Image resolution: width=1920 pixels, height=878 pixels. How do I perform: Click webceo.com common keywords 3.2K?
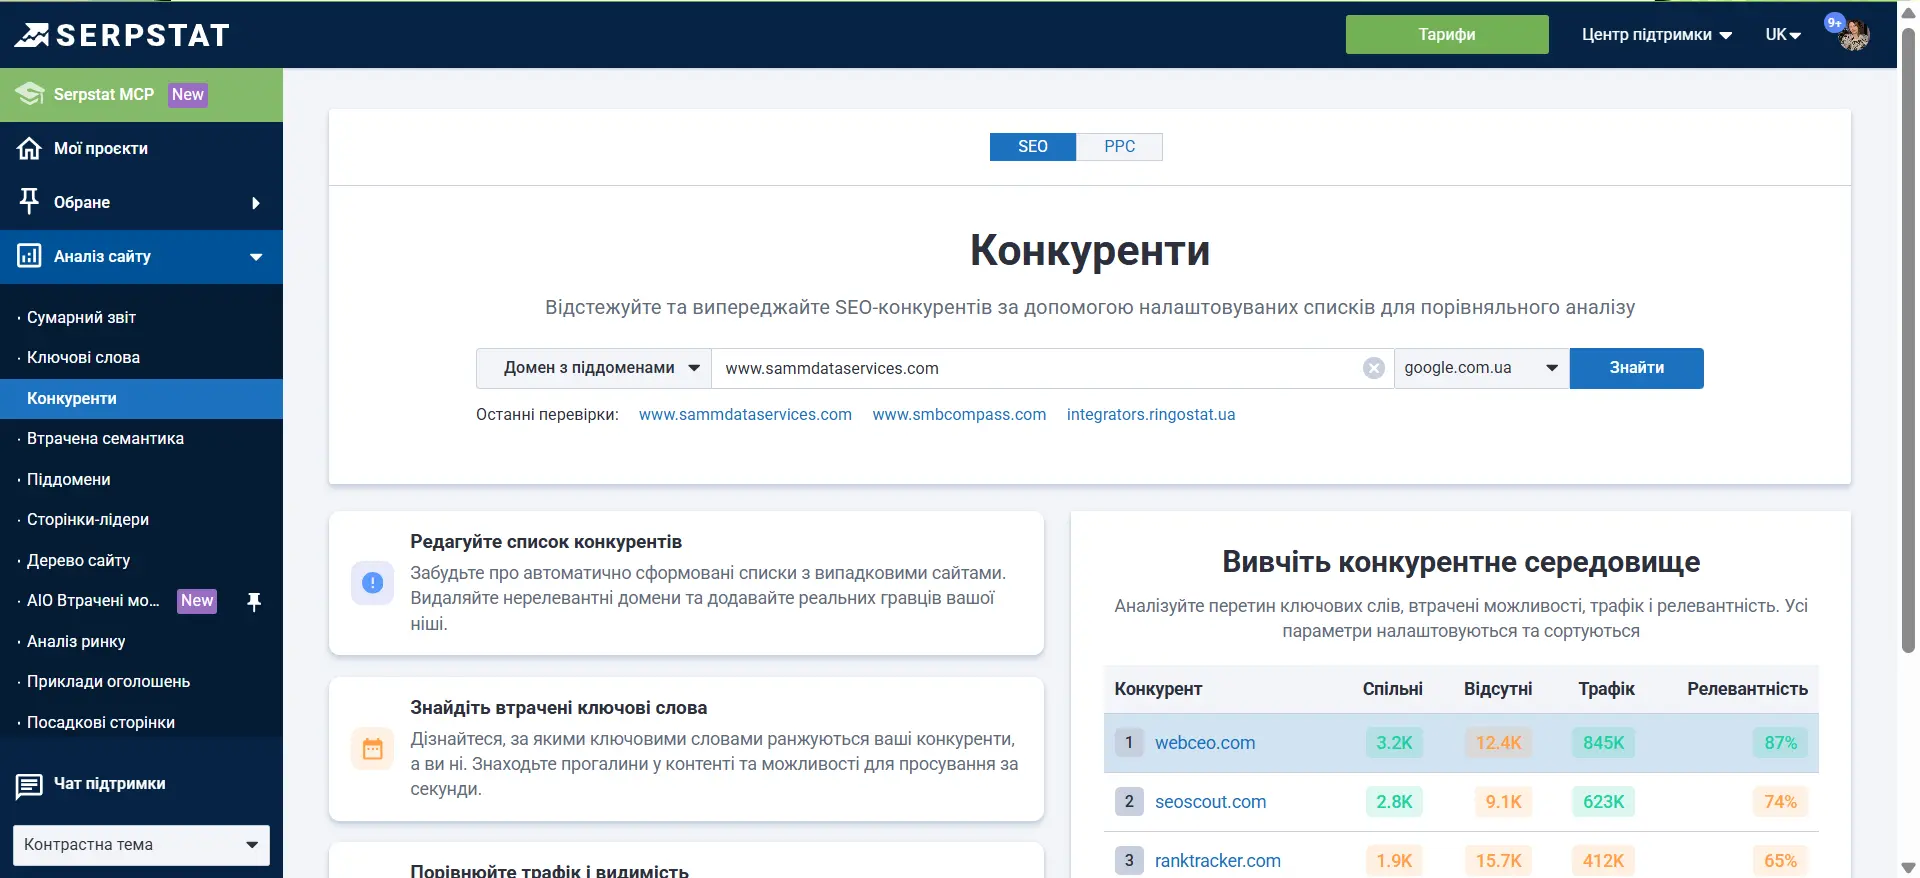tap(1394, 743)
